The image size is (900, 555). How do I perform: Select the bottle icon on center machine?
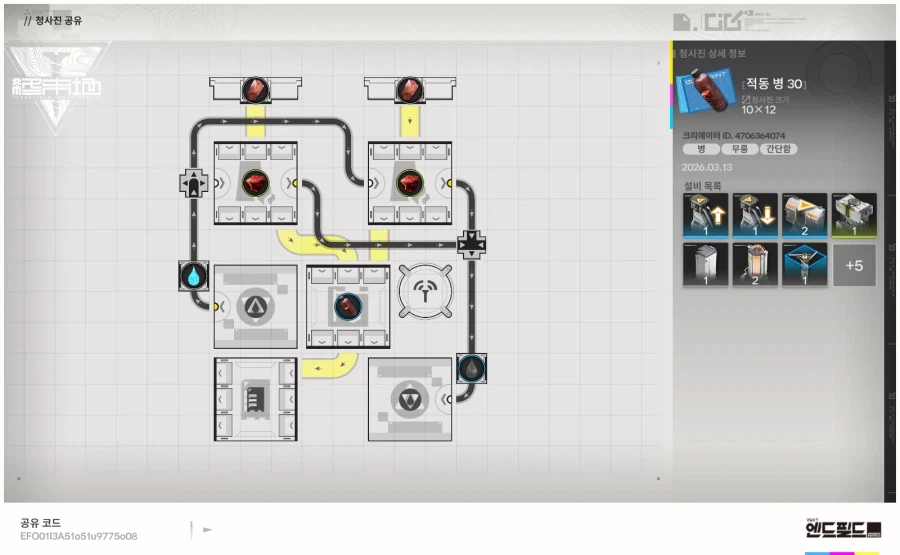[x=347, y=307]
